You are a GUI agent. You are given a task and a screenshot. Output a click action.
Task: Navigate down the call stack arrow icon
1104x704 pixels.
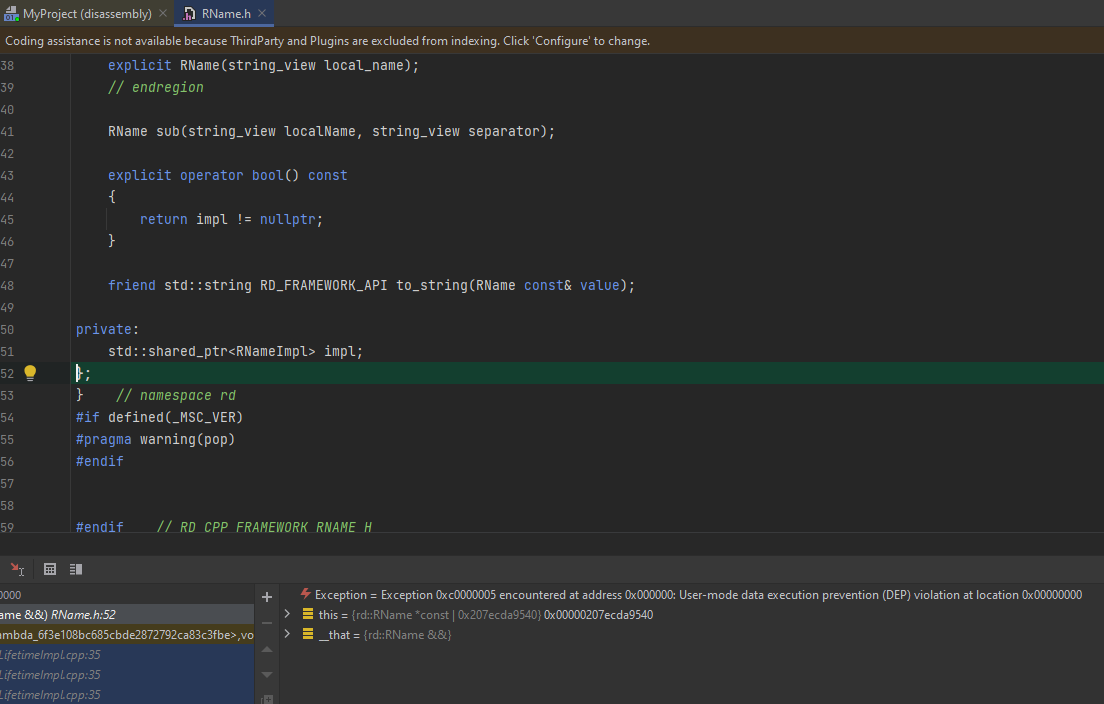point(266,674)
